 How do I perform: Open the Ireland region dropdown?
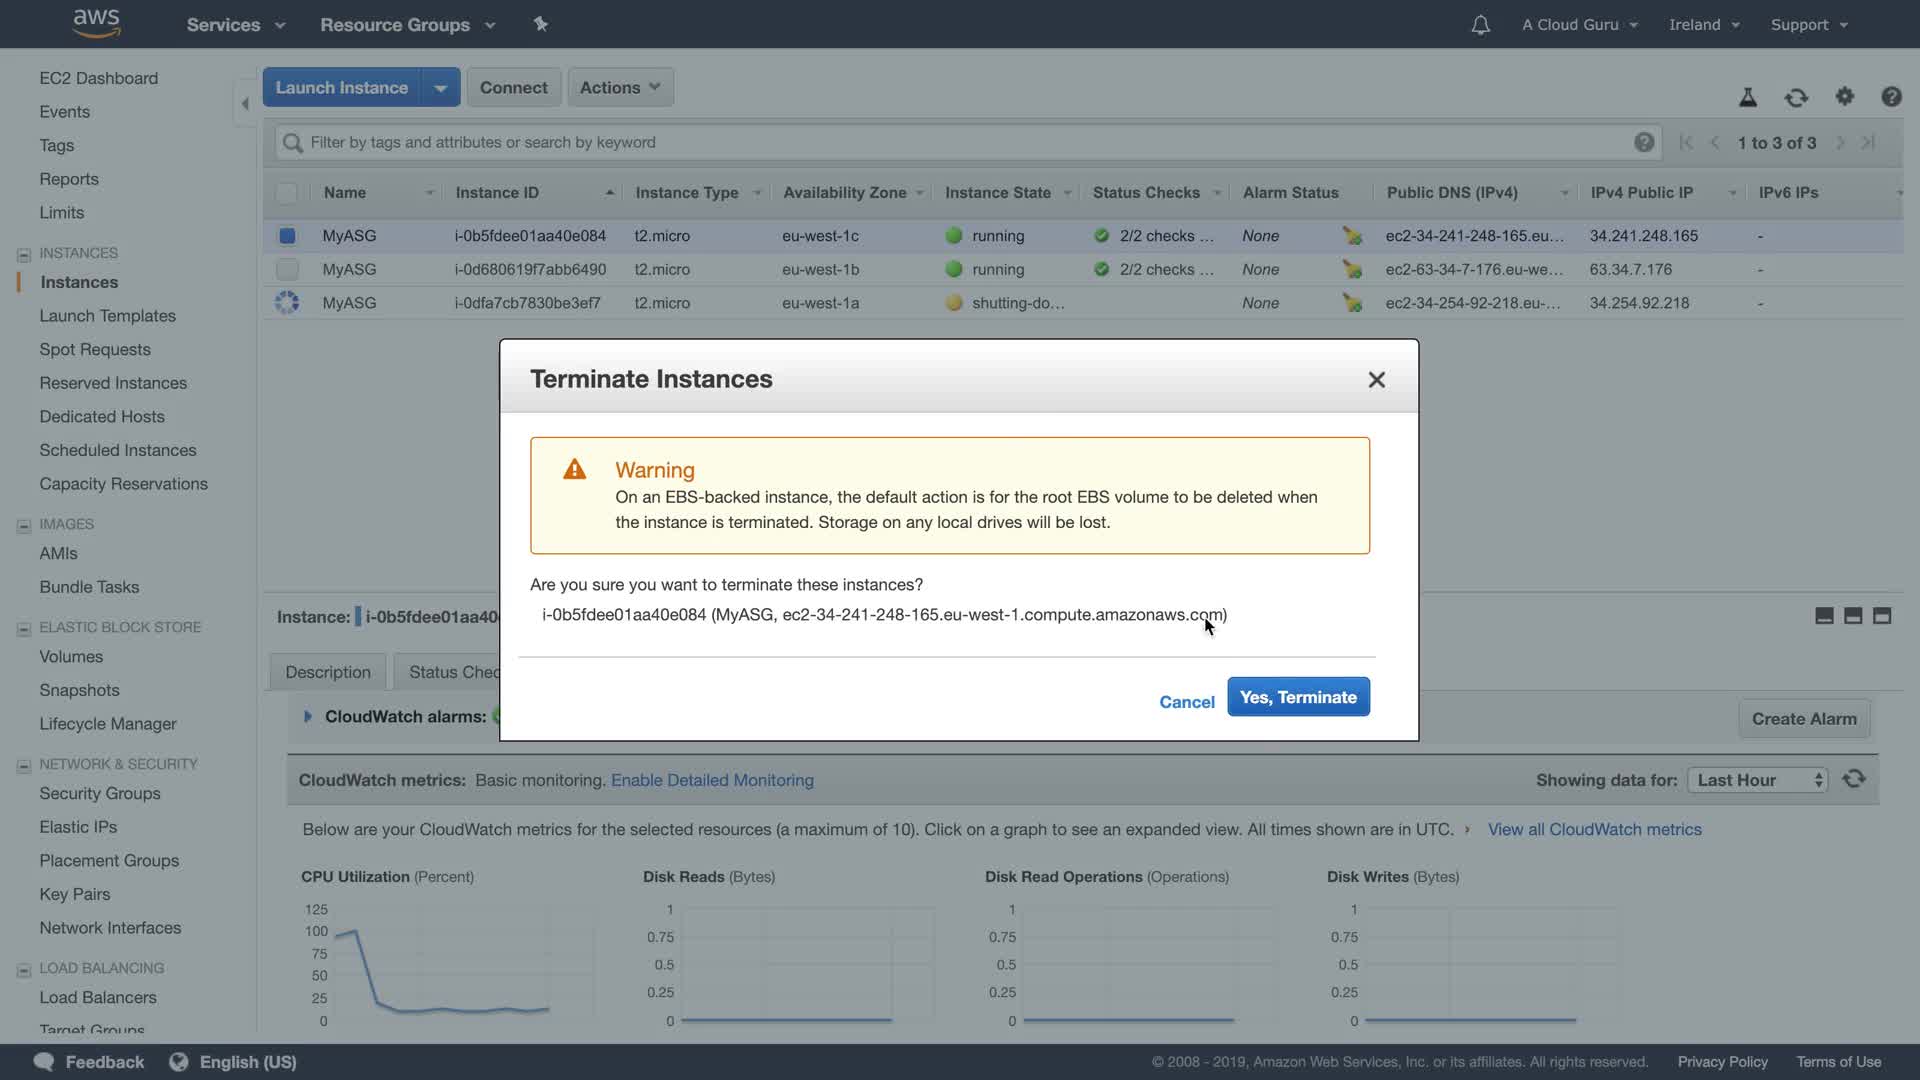(1704, 25)
